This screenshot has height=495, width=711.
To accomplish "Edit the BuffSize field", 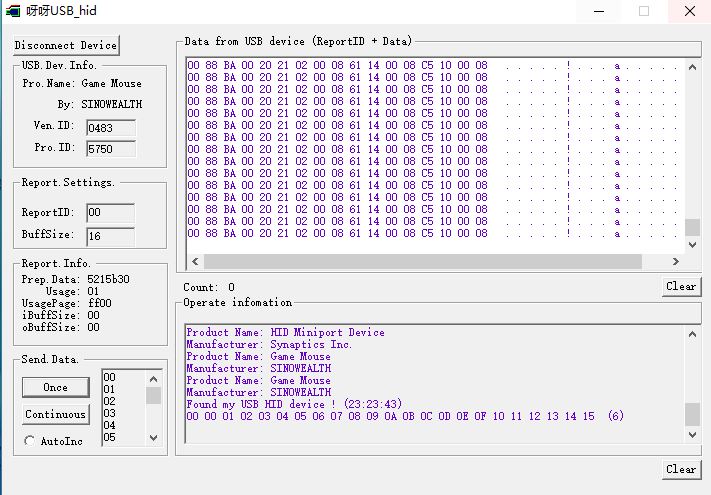I will click(111, 236).
